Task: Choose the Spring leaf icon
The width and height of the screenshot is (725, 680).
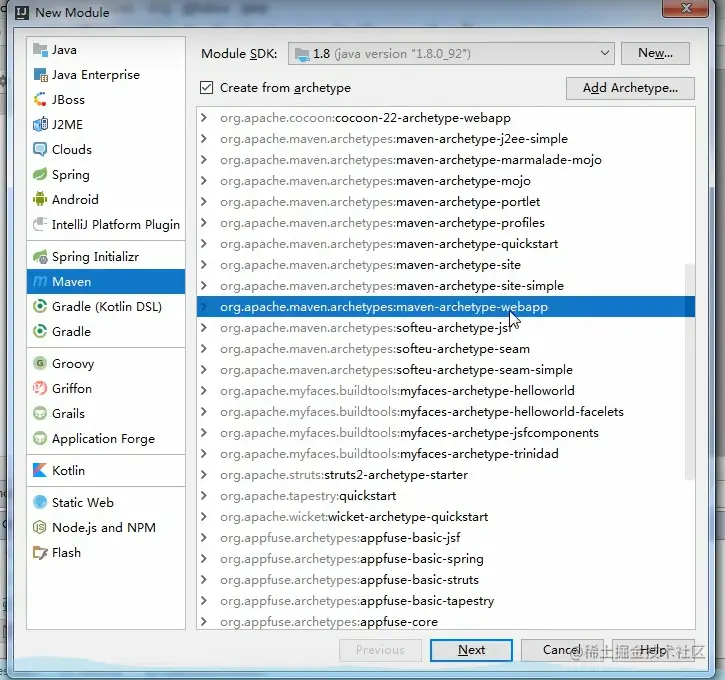Action: [x=40, y=174]
